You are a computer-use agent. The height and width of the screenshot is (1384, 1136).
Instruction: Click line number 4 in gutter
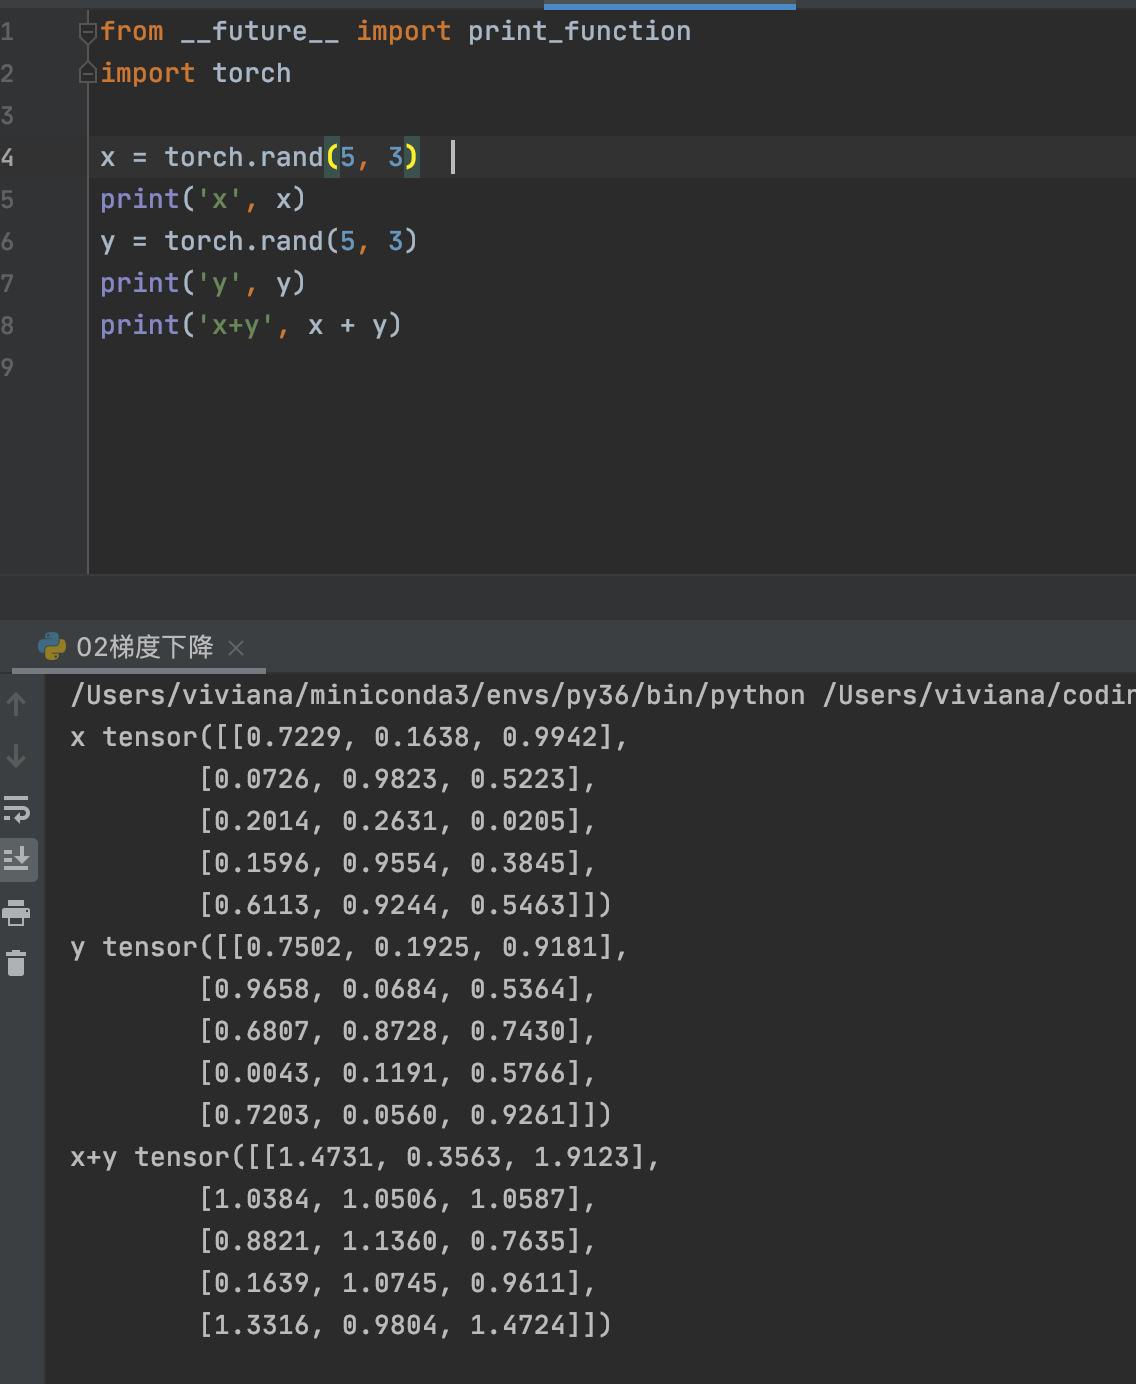[8, 158]
